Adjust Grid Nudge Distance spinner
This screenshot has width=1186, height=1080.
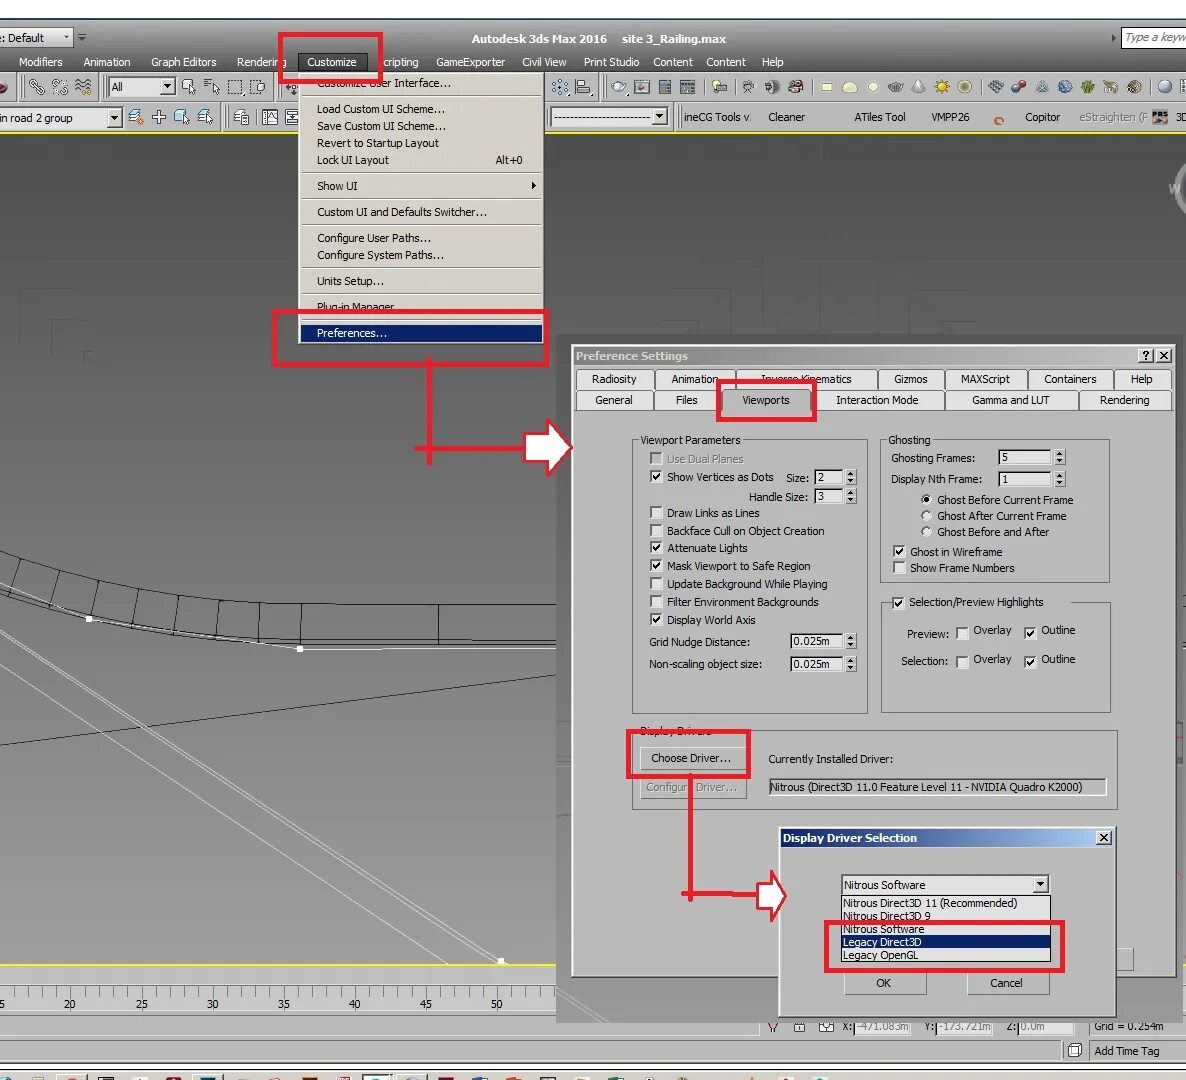point(851,641)
